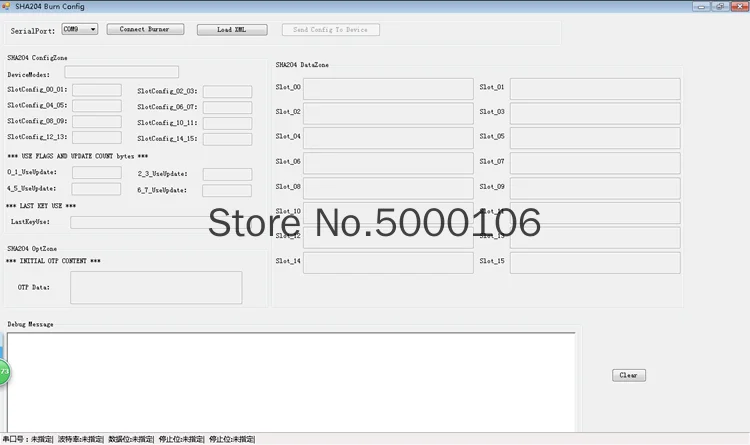Click the 4_5_UseUpdate input box
Viewport: 750px width, 445px height.
click(x=96, y=189)
